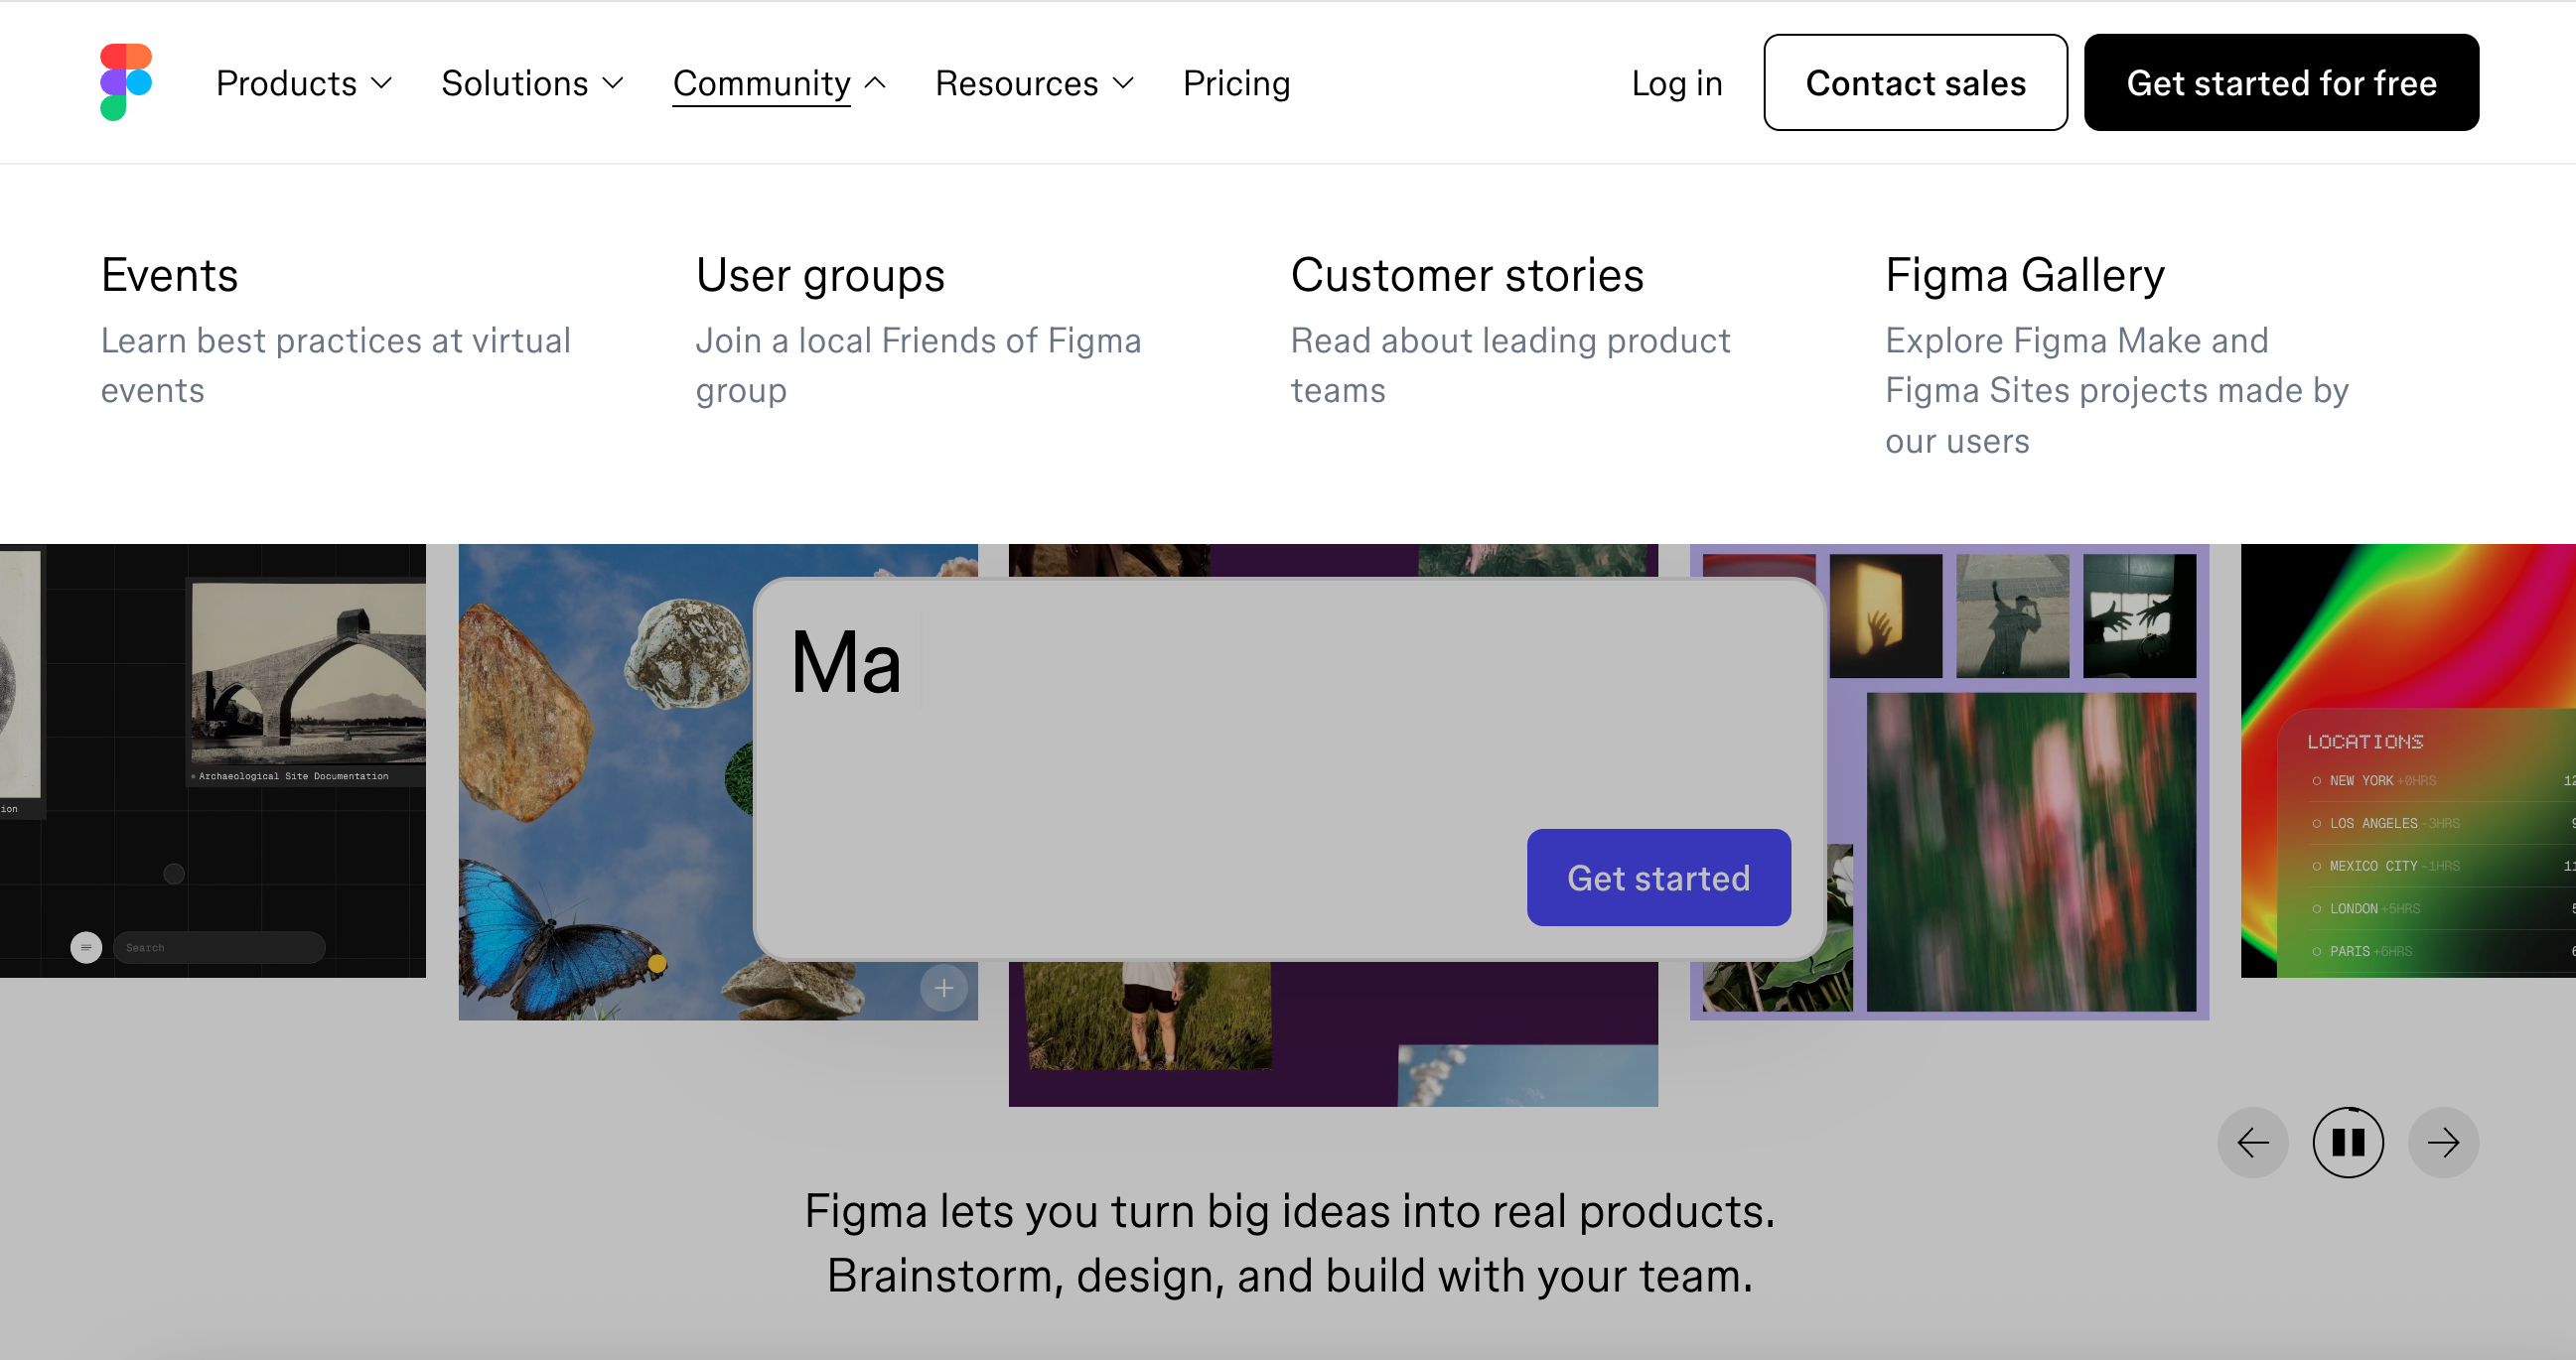Open Figma Gallery menu entry
Screen dimensions: 2576x1360
coord(2025,275)
